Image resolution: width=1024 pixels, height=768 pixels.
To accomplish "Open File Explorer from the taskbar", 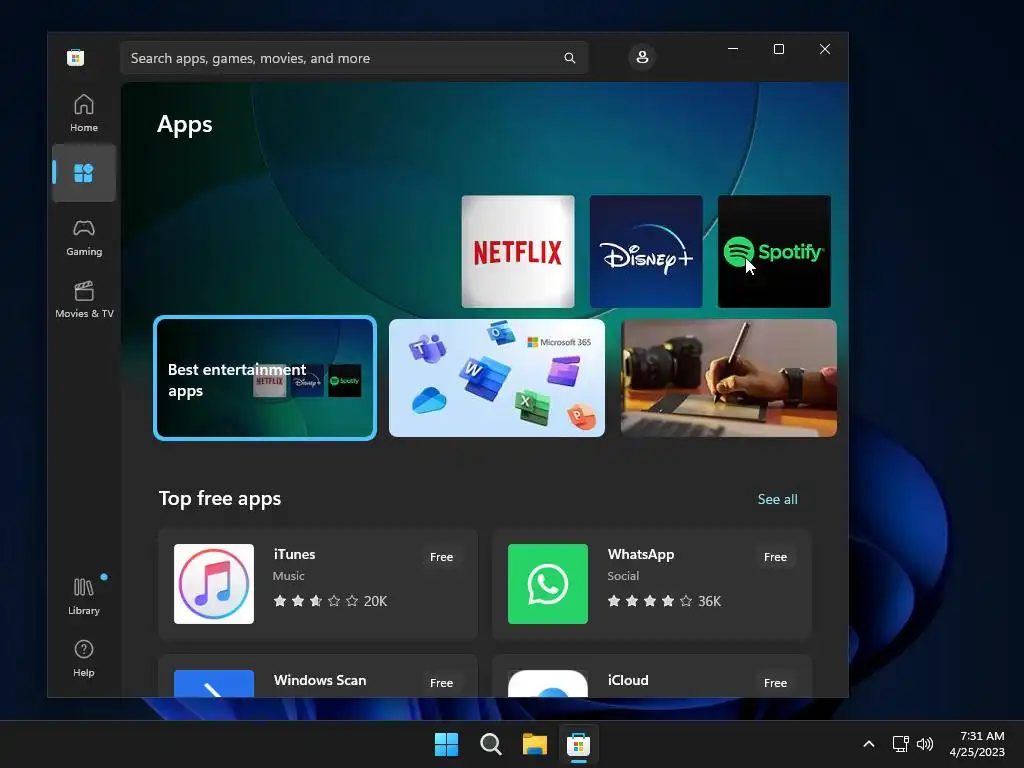I will 535,744.
